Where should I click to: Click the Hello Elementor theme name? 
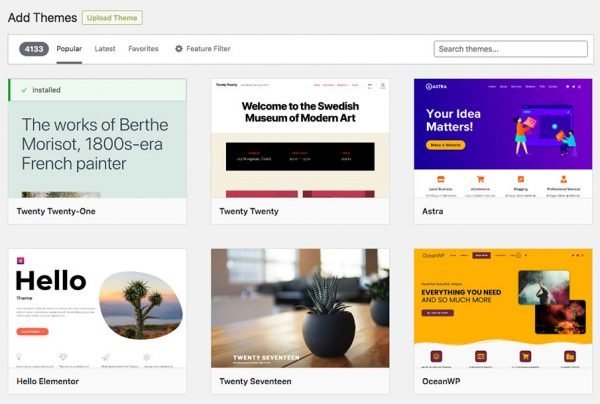47,381
